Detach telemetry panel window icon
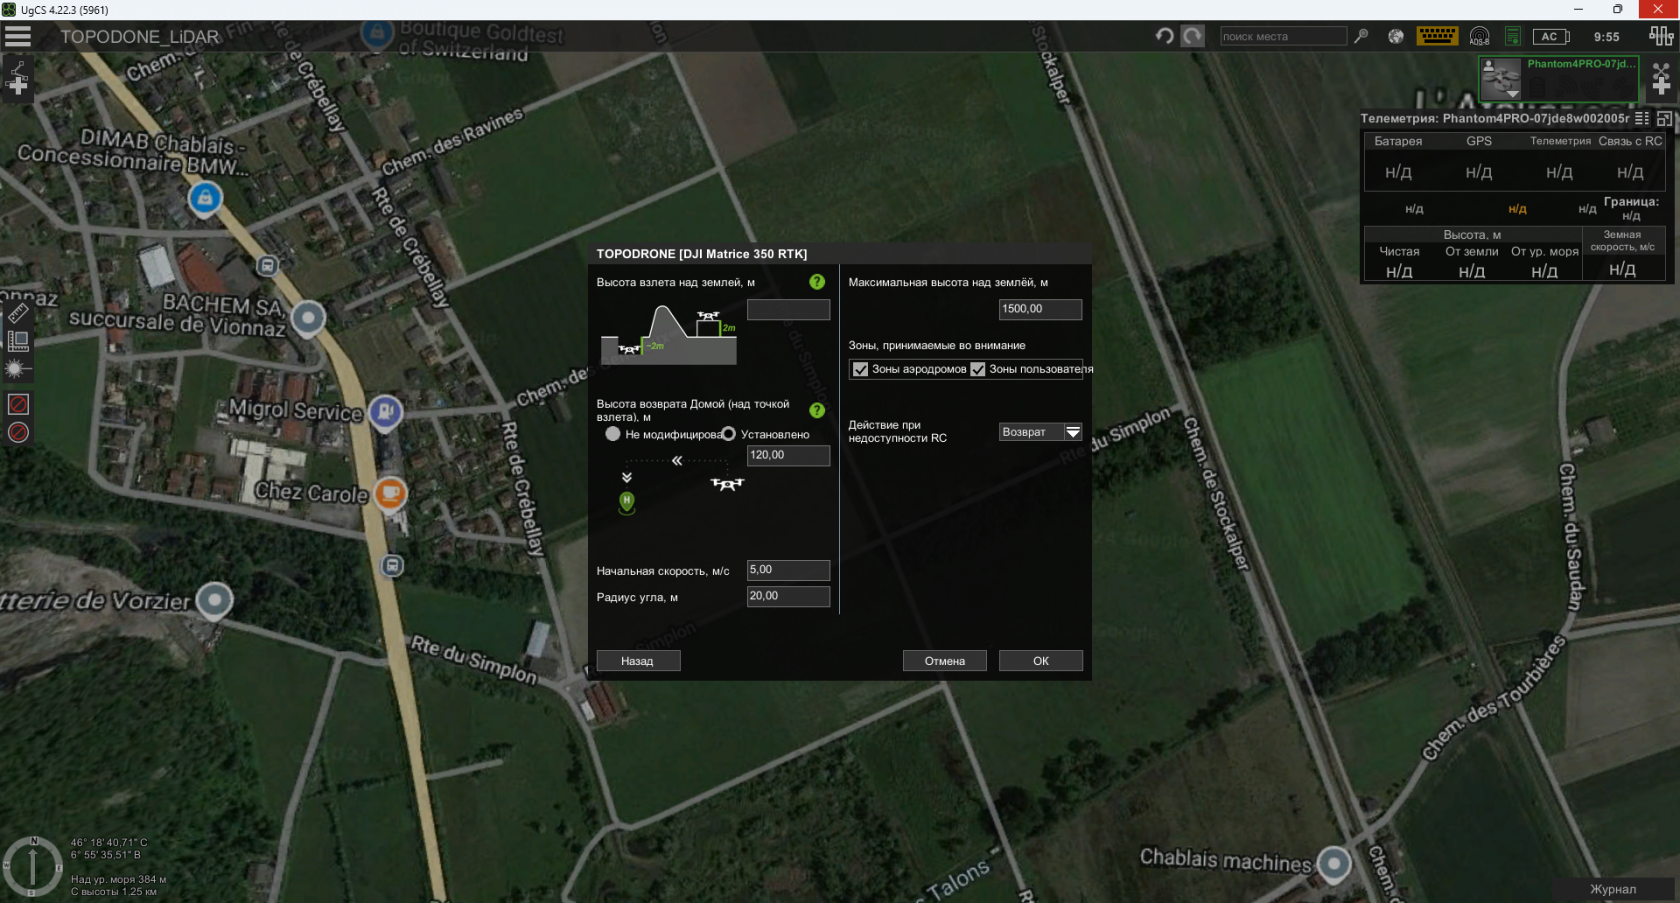The image size is (1680, 903). click(x=1664, y=118)
